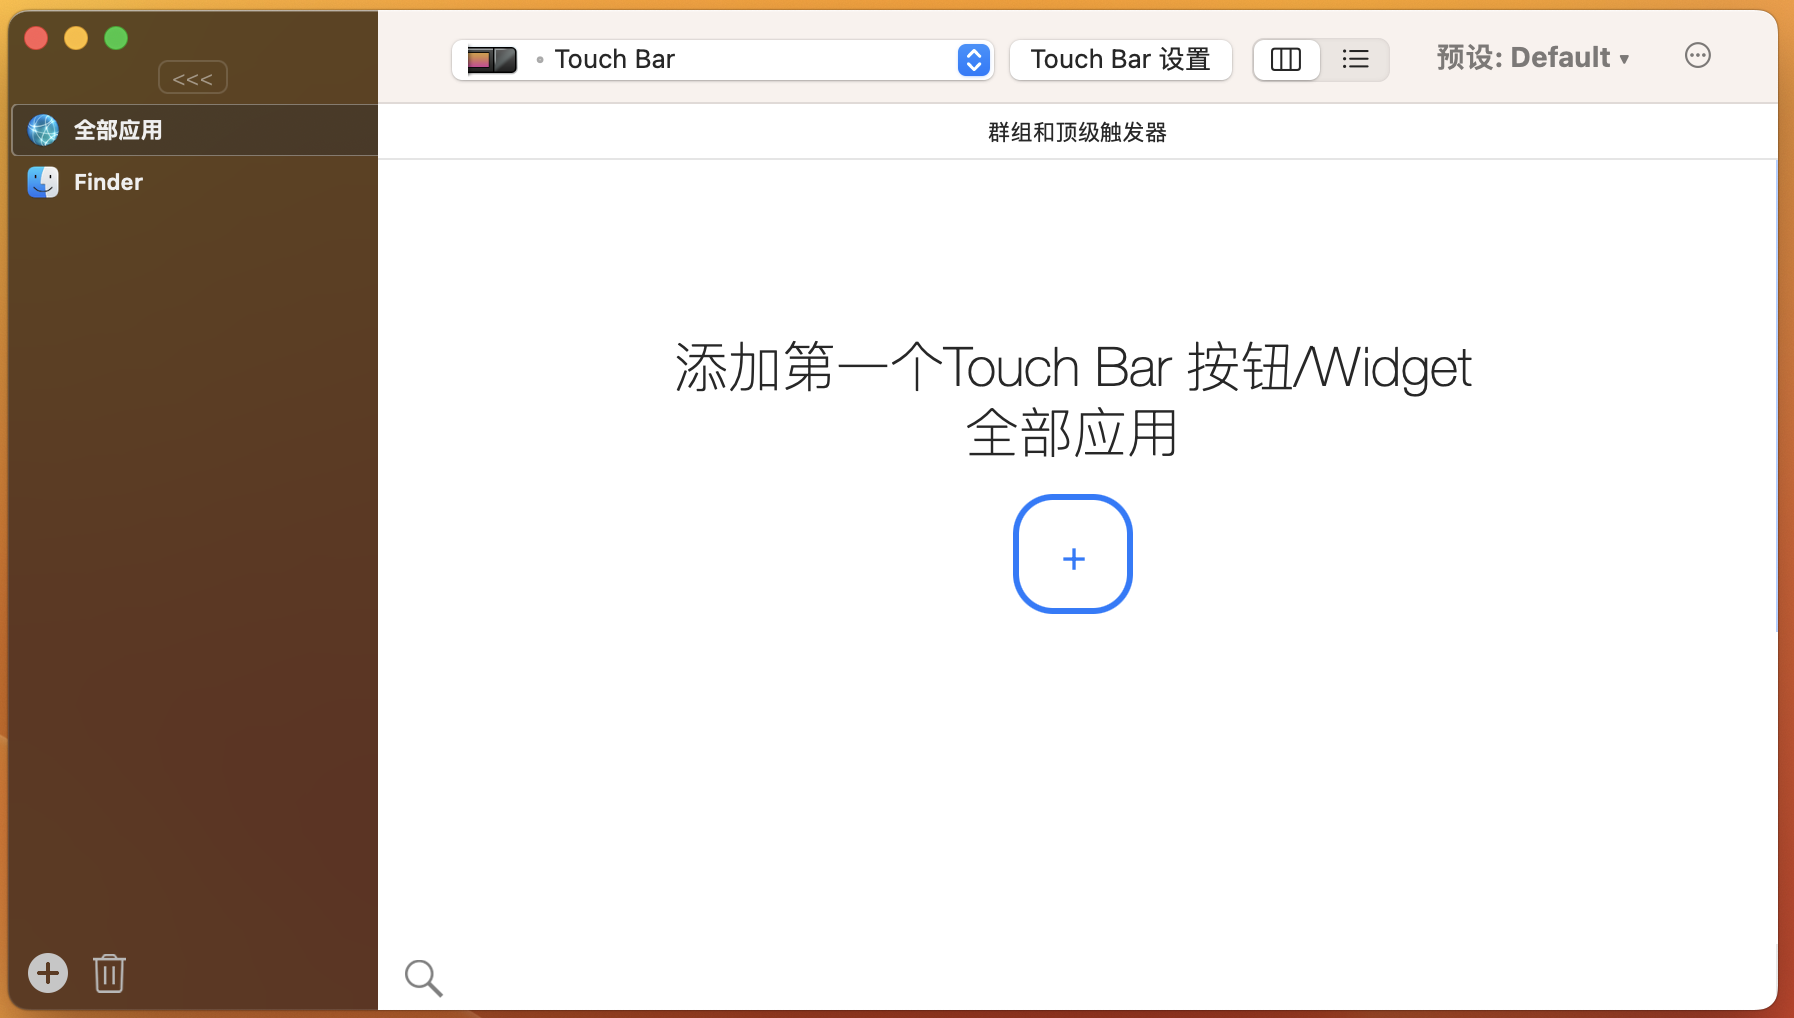Switch to the list view layout
The width and height of the screenshot is (1794, 1018).
coord(1355,60)
